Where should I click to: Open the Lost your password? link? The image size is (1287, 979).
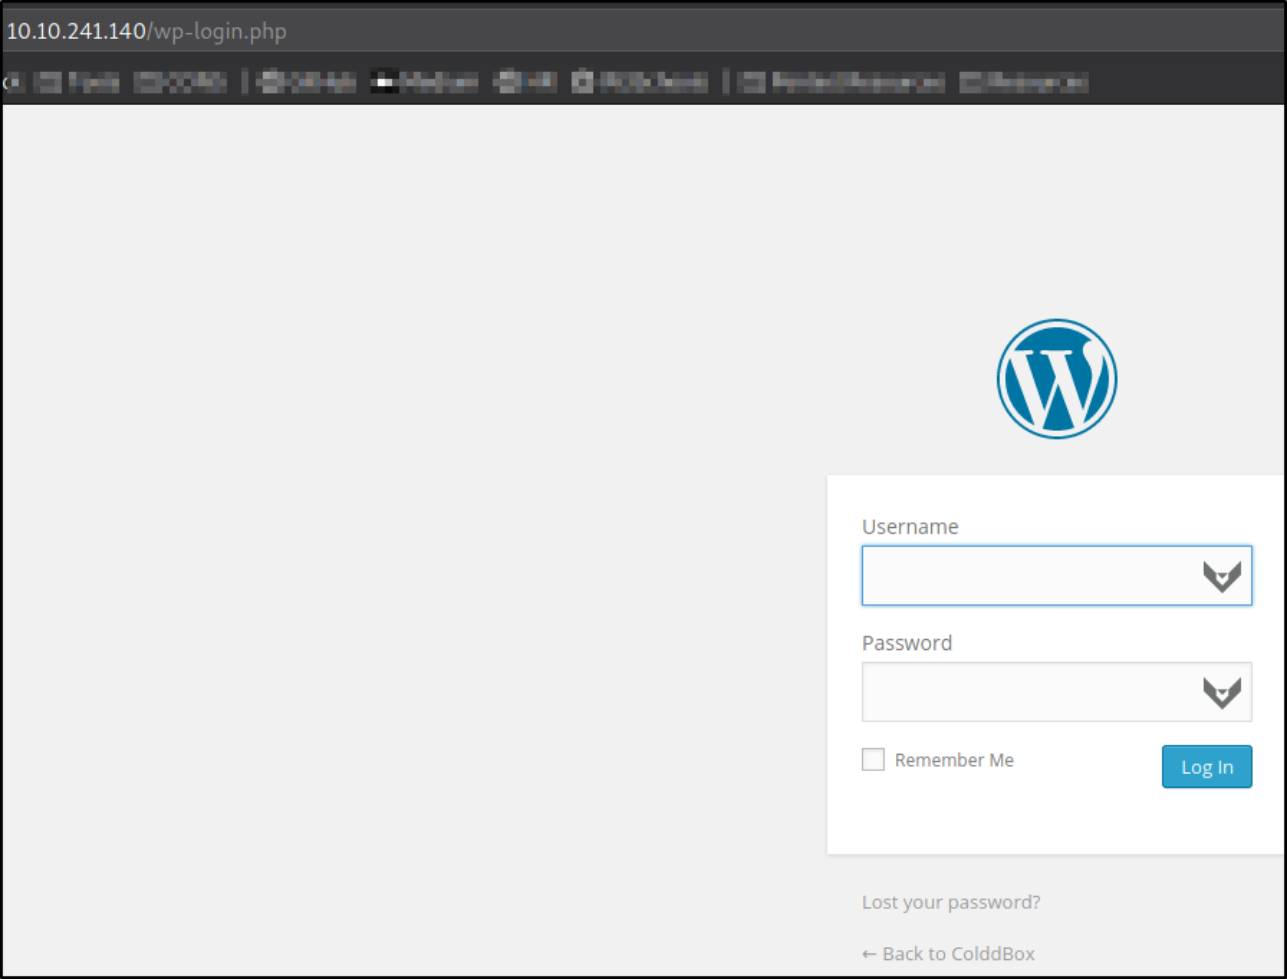pos(951,902)
